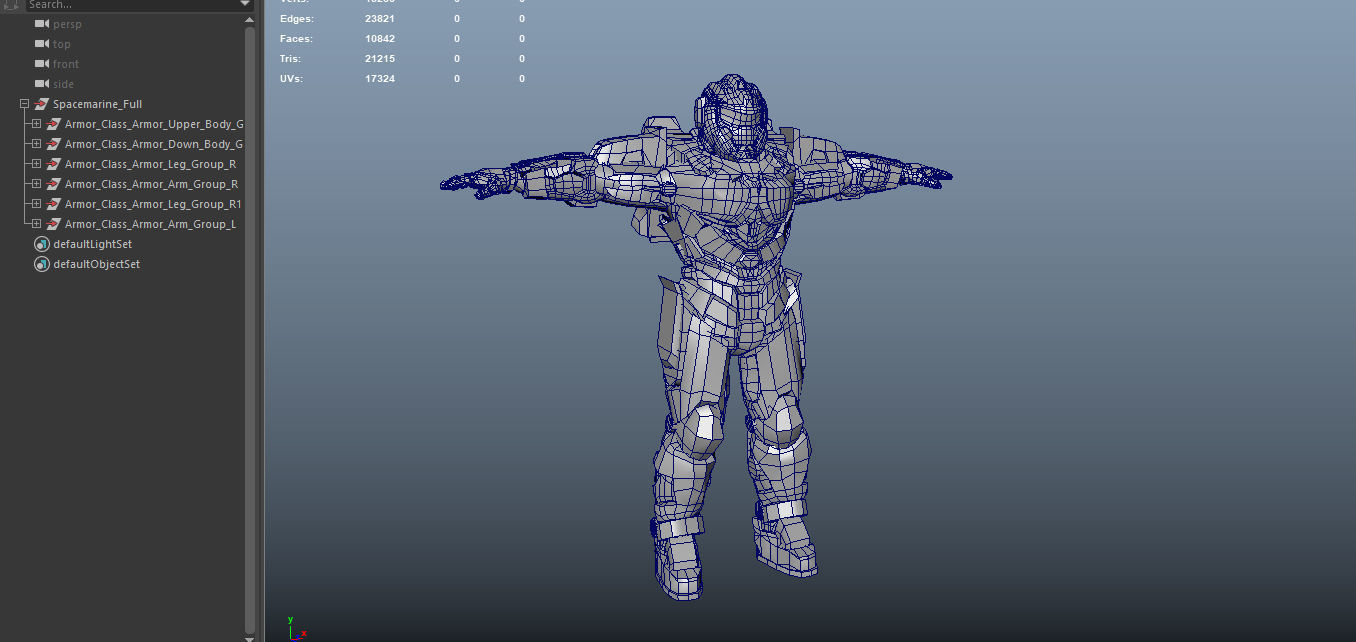Viewport: 1356px width, 642px height.
Task: Expand Armor_Class_Armor_Arm_Group_R node
Action: 36,184
